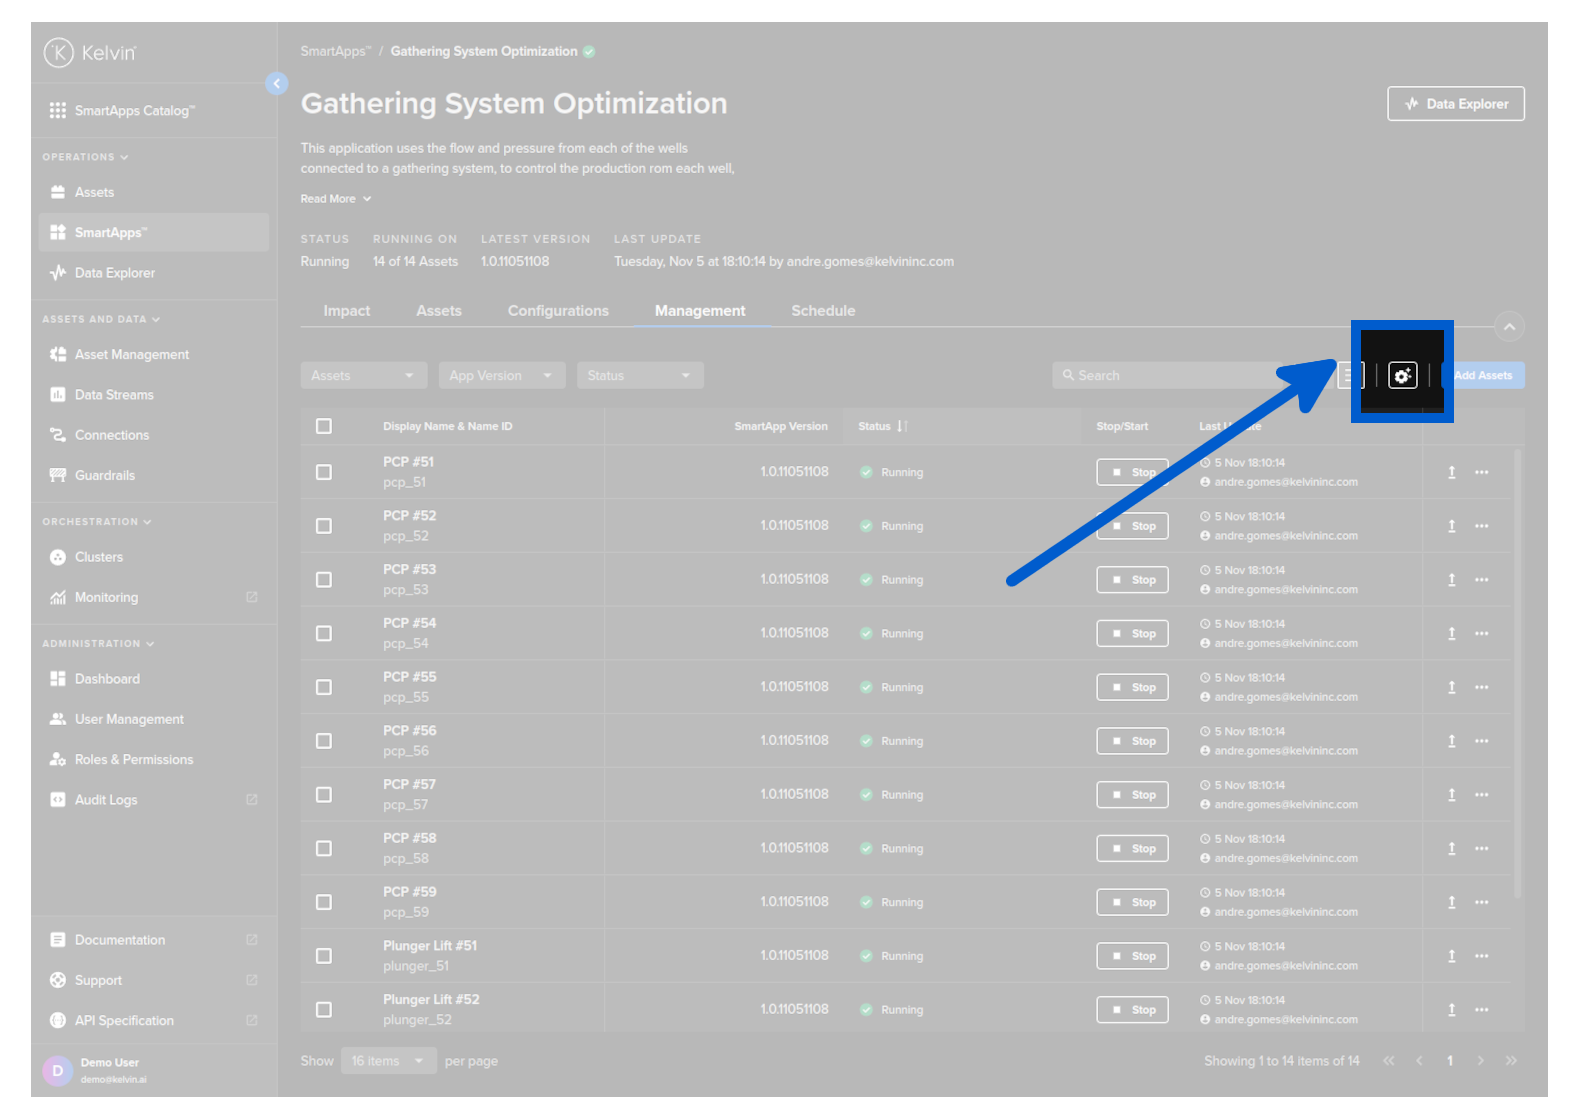Tick the checkbox for PCP #52
The width and height of the screenshot is (1580, 1120).
[x=324, y=526]
